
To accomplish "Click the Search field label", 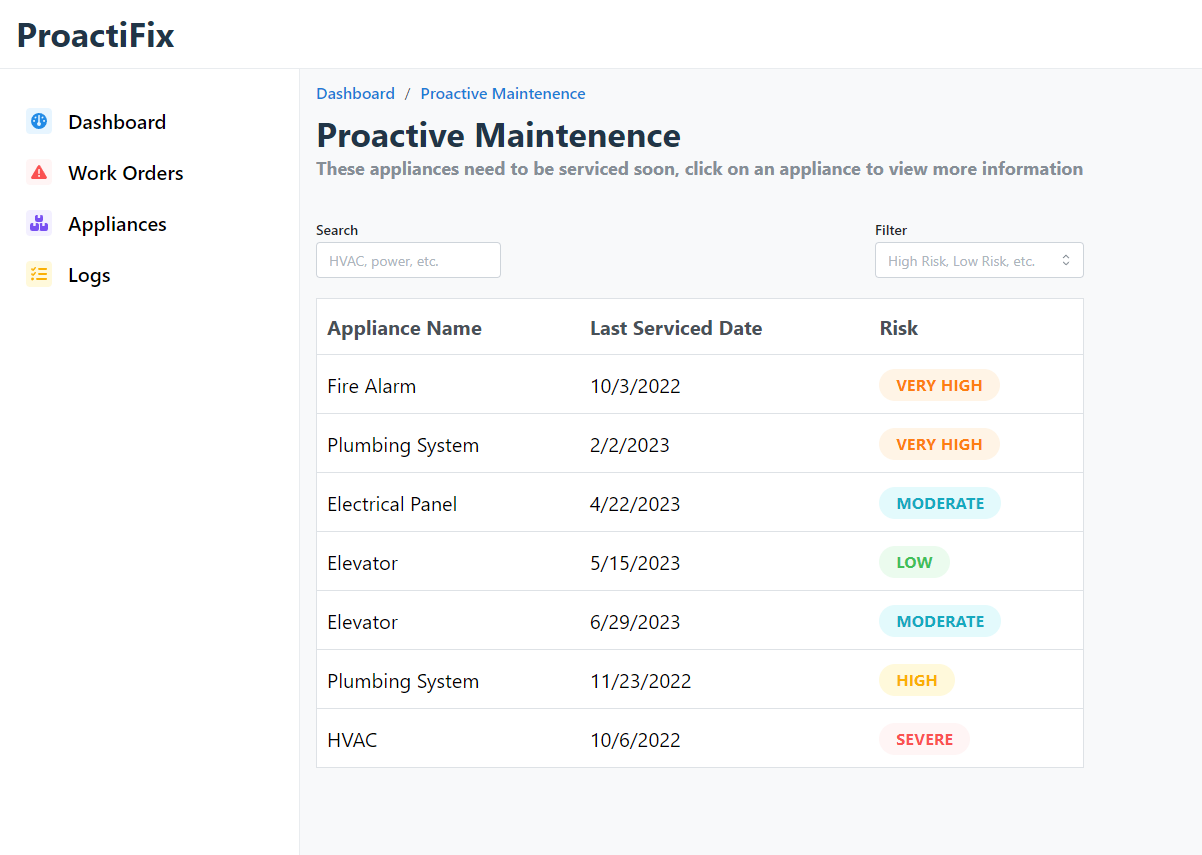I will coord(337,230).
